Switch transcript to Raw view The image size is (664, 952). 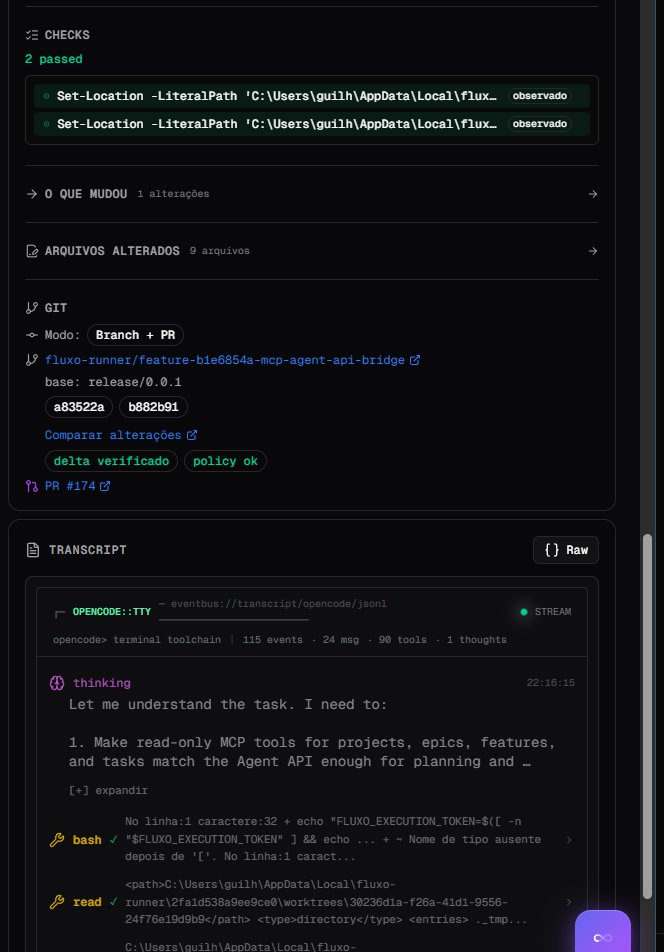[x=566, y=550]
